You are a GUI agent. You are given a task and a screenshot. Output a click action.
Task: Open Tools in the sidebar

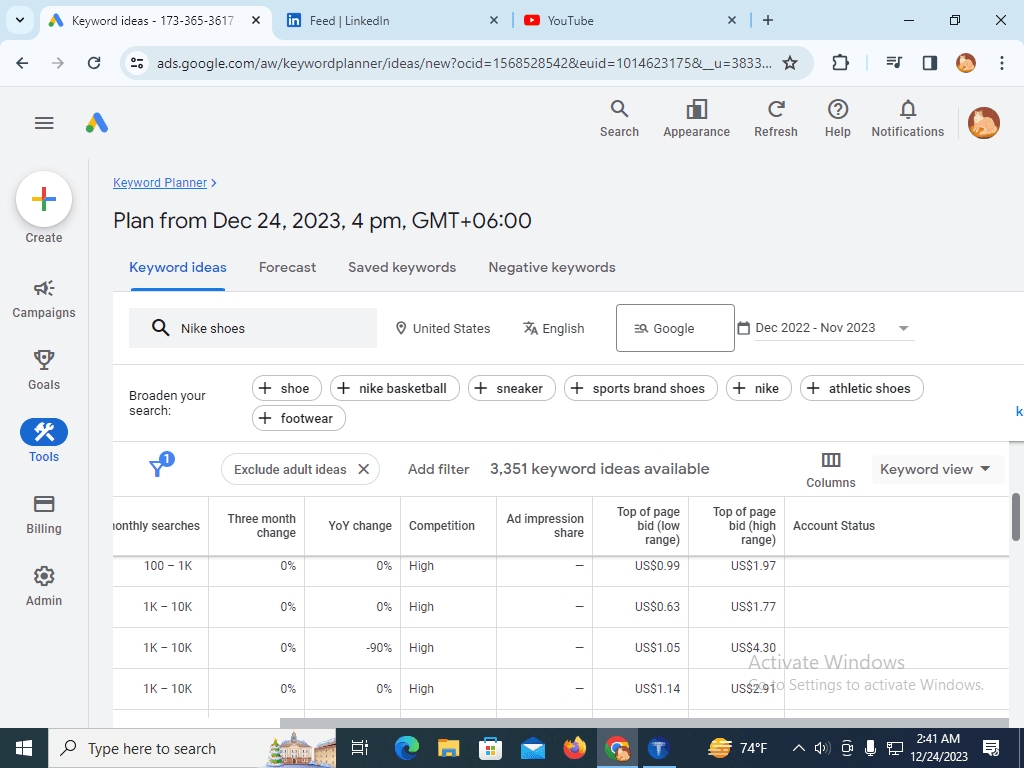(44, 441)
